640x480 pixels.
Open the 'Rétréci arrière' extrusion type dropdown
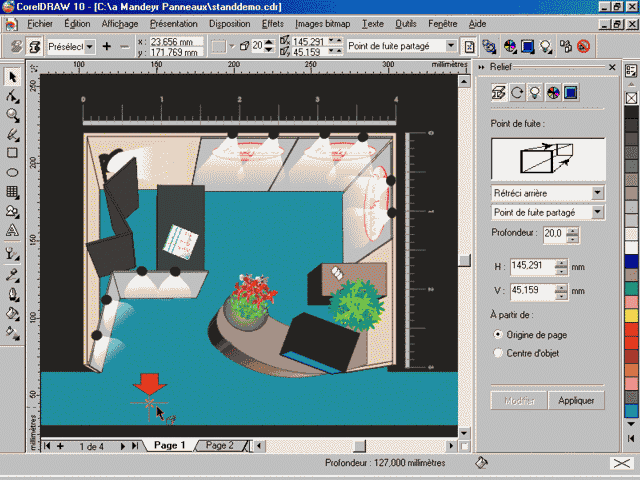tap(597, 192)
